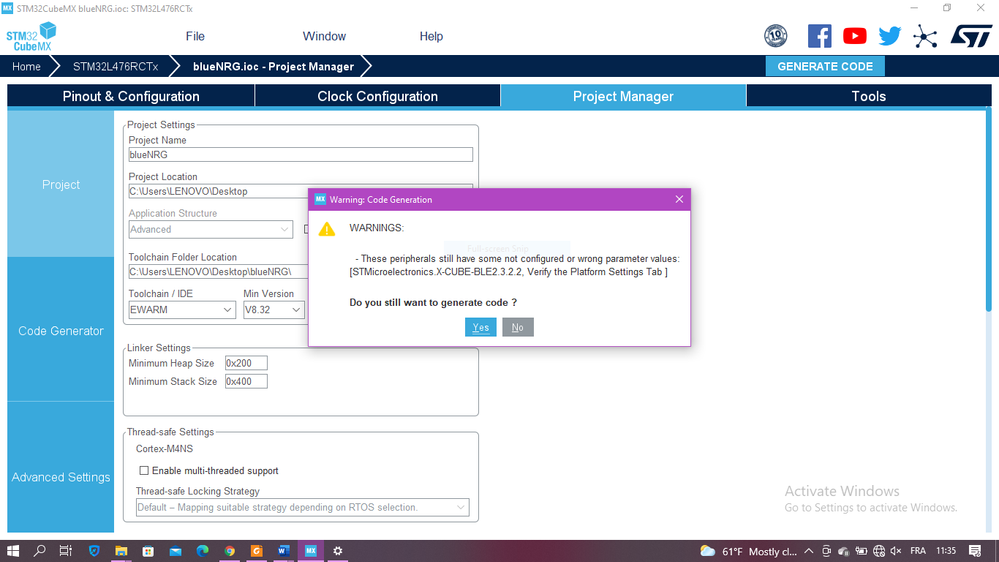The image size is (999, 562).
Task: Click the GENERATE CODE button
Action: pyautogui.click(x=825, y=66)
